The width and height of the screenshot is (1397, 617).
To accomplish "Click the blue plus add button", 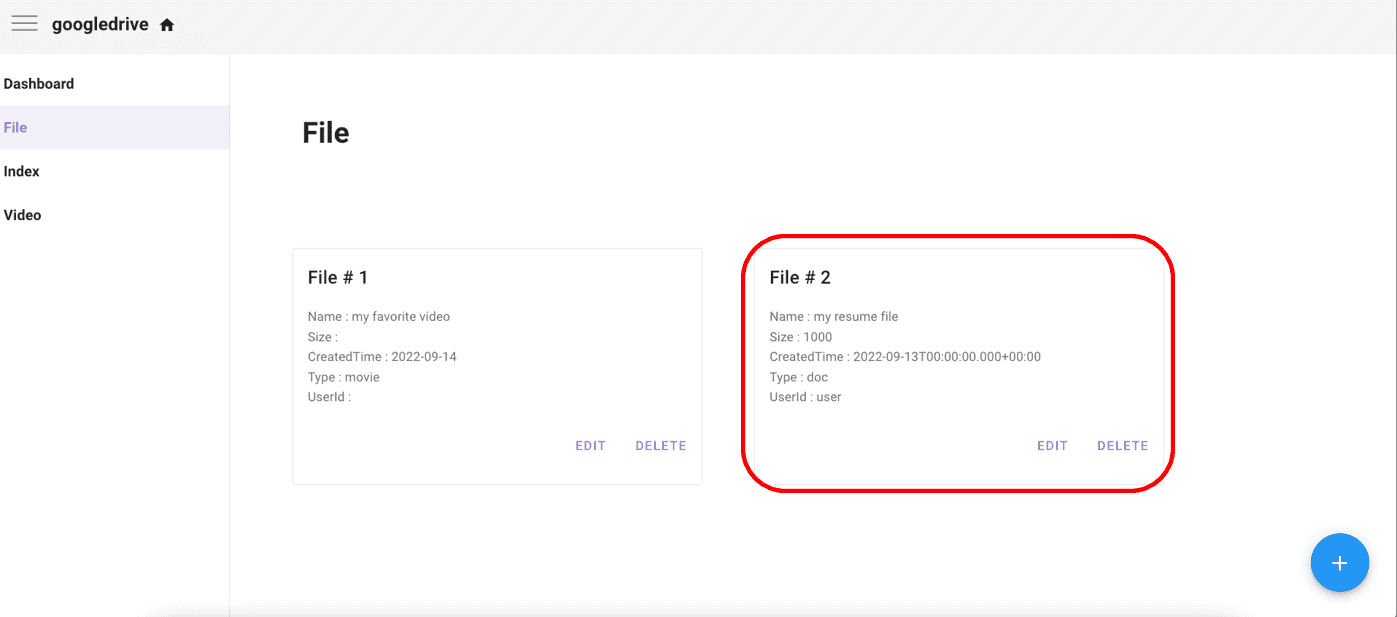I will click(x=1339, y=563).
